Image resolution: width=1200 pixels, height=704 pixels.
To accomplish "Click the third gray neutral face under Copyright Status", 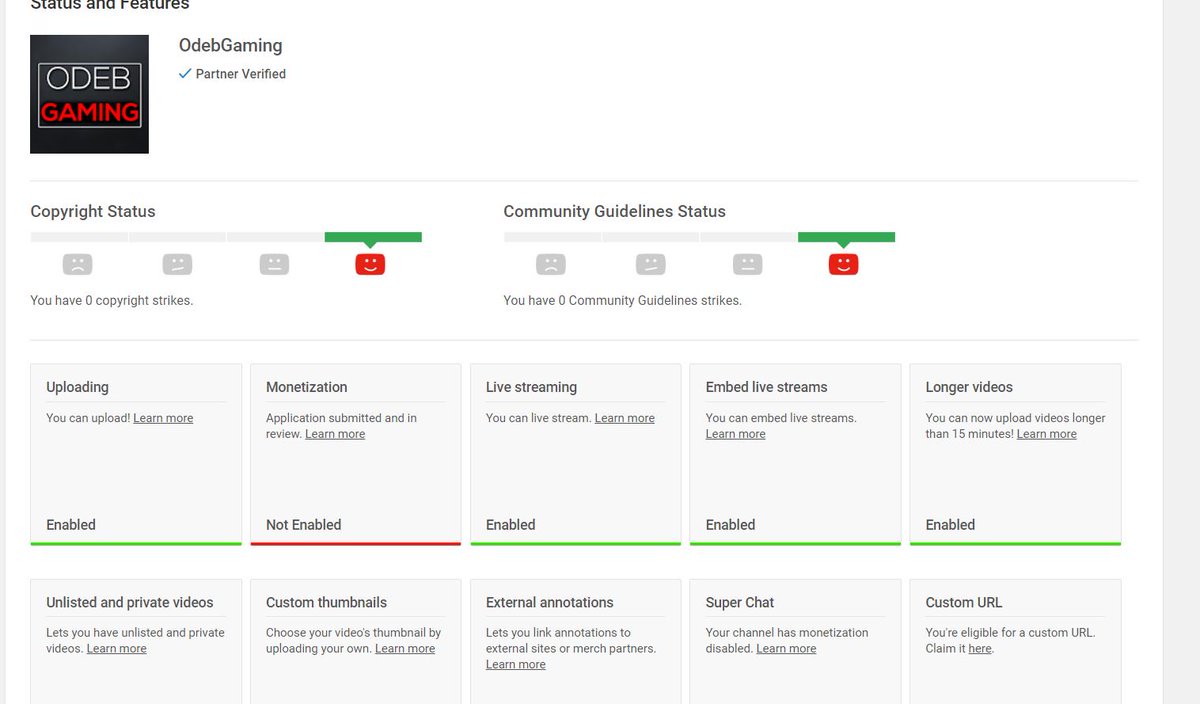I will [x=274, y=264].
